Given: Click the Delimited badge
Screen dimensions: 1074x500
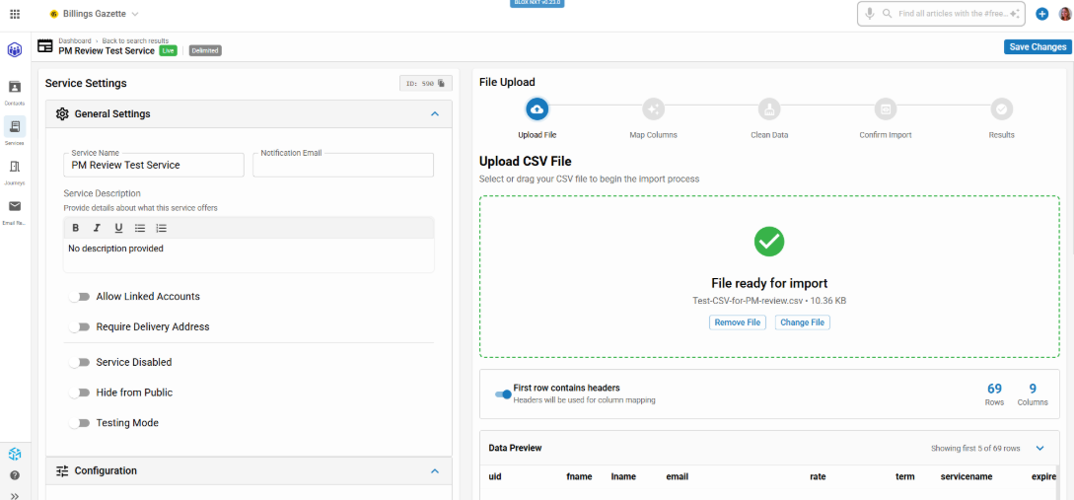Looking at the screenshot, I should (x=205, y=51).
